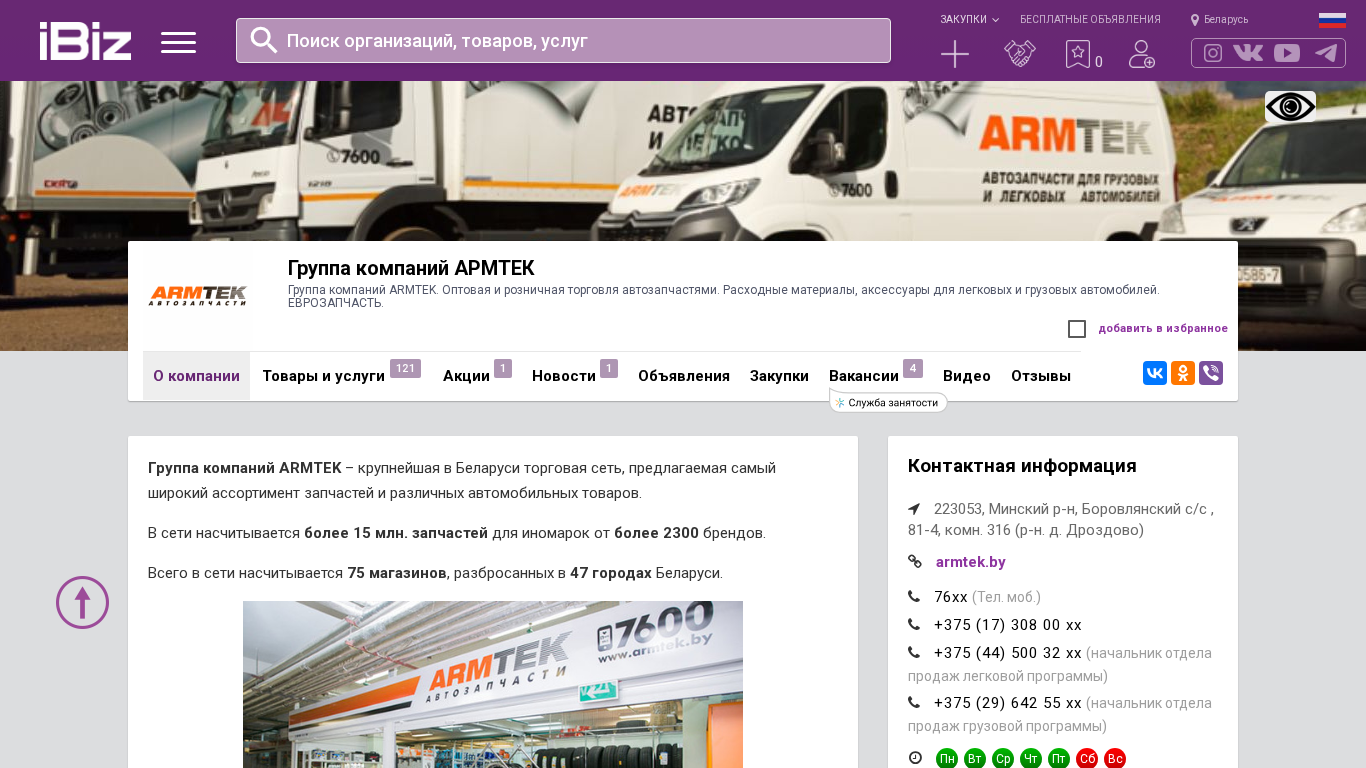Viewport: 1366px width, 768px height.
Task: Open the Объявления tab
Action: [684, 376]
